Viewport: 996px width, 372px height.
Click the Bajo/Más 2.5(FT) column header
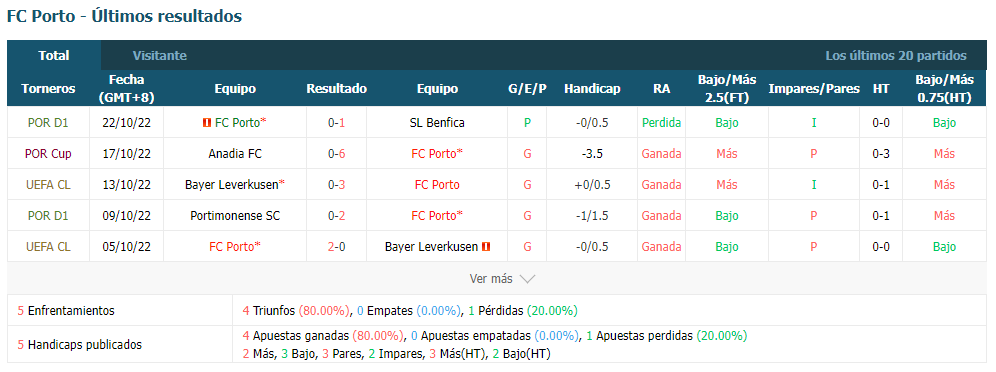tap(727, 89)
